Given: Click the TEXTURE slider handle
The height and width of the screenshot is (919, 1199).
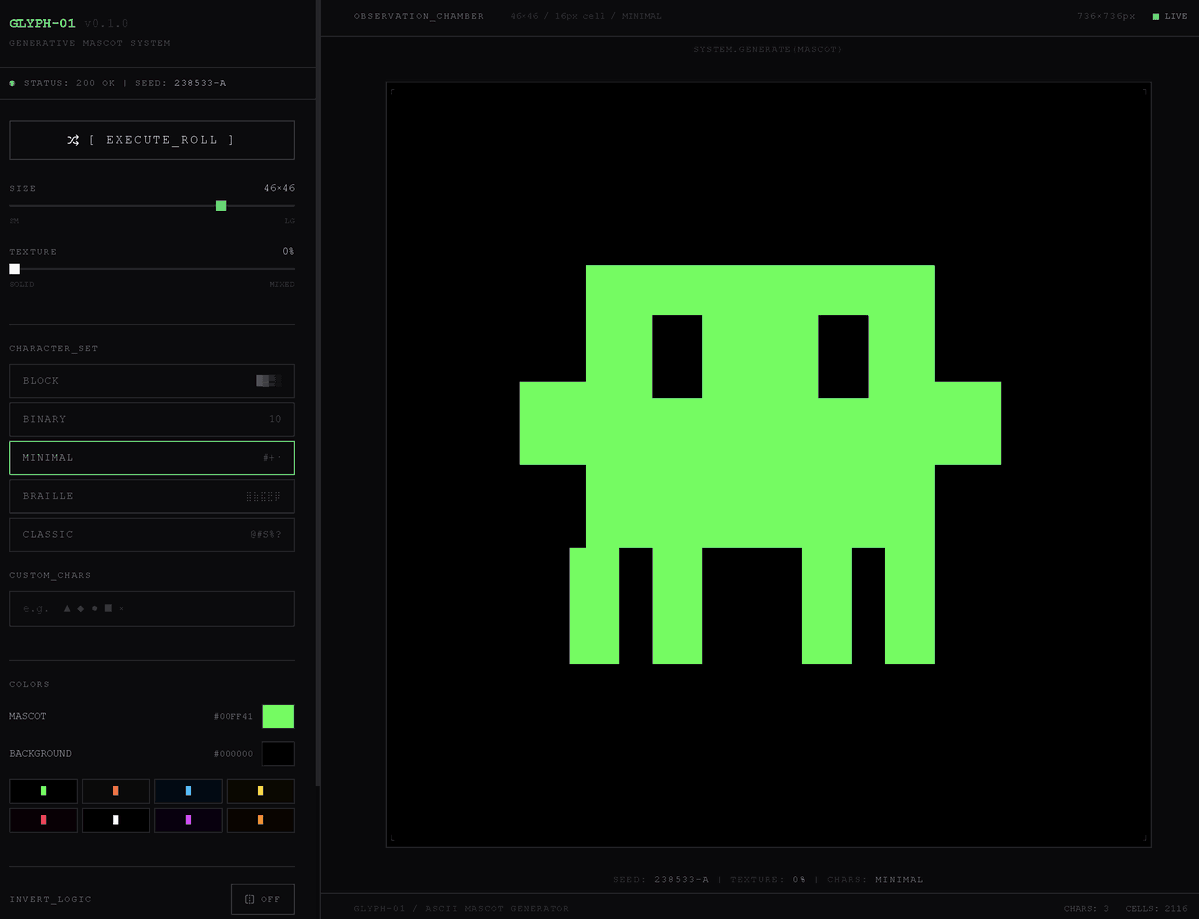Looking at the screenshot, I should pyautogui.click(x=15, y=269).
